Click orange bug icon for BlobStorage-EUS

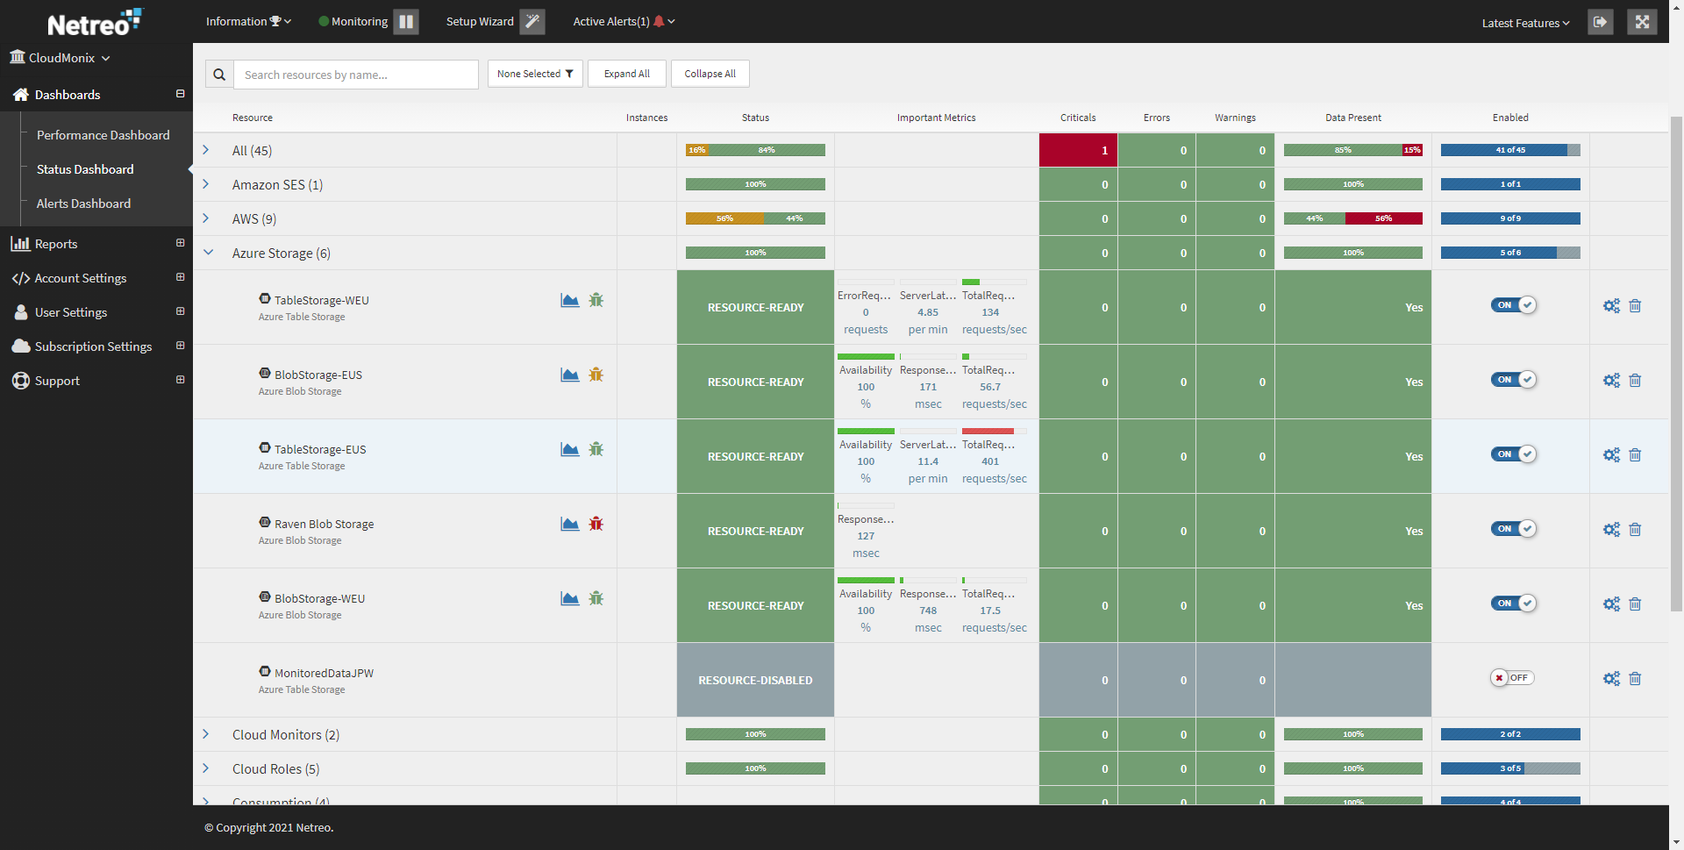click(596, 375)
